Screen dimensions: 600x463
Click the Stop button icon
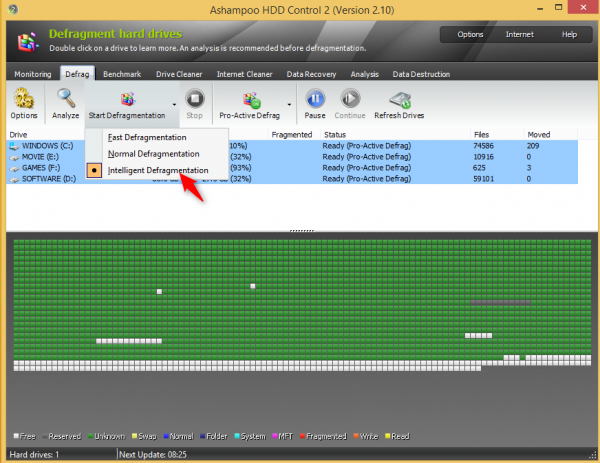[195, 98]
